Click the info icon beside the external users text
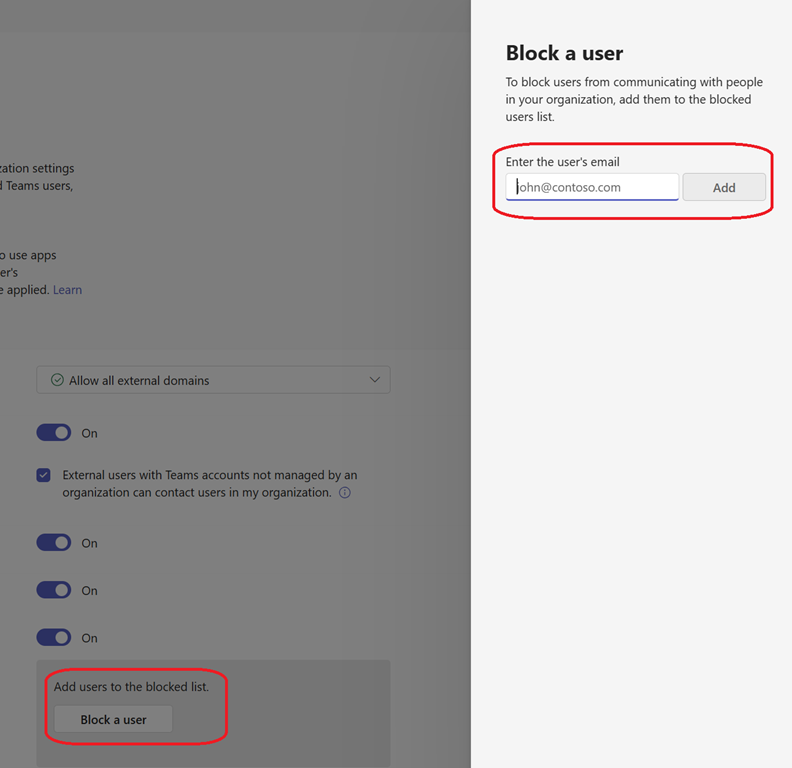 pyautogui.click(x=345, y=493)
